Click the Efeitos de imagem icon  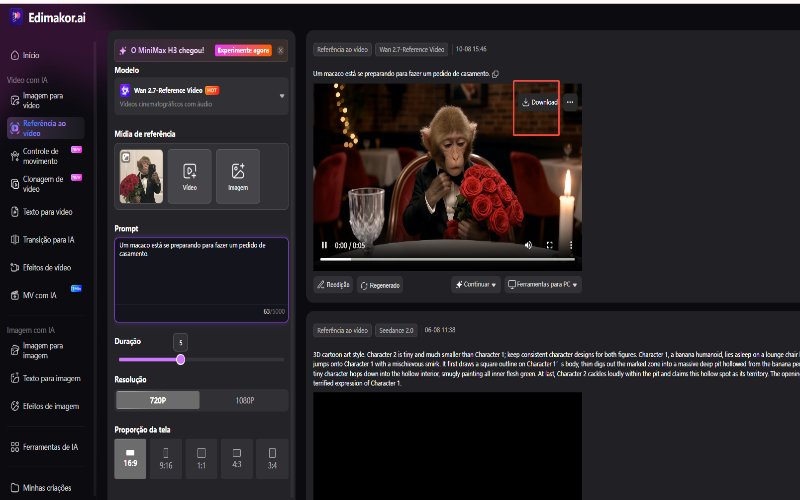click(15, 406)
